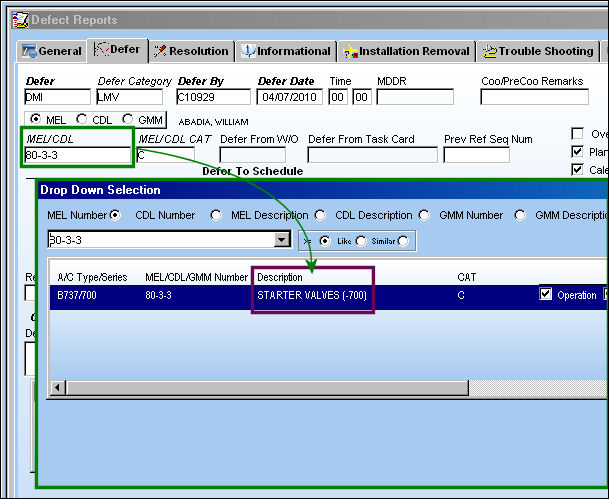Click the MEL/CDL field with 80-3-3
Image resolution: width=609 pixels, height=499 pixels.
point(78,155)
